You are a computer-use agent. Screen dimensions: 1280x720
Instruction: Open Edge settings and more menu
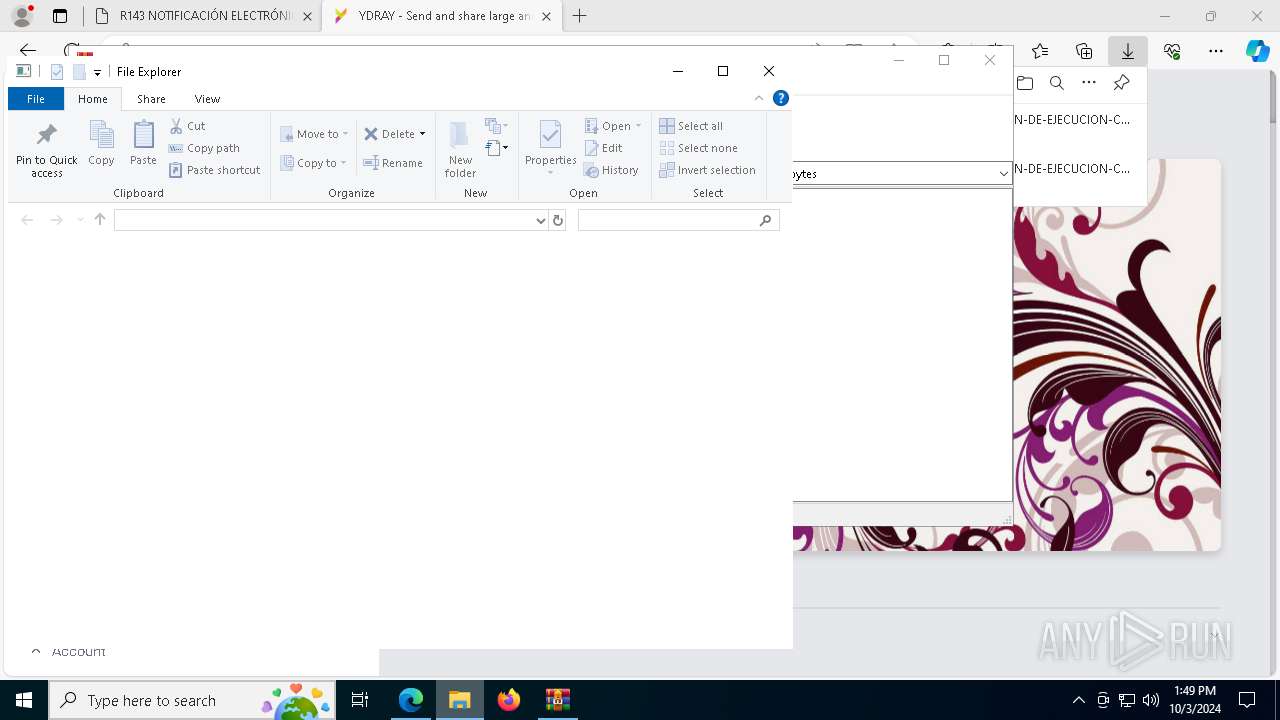click(1215, 51)
